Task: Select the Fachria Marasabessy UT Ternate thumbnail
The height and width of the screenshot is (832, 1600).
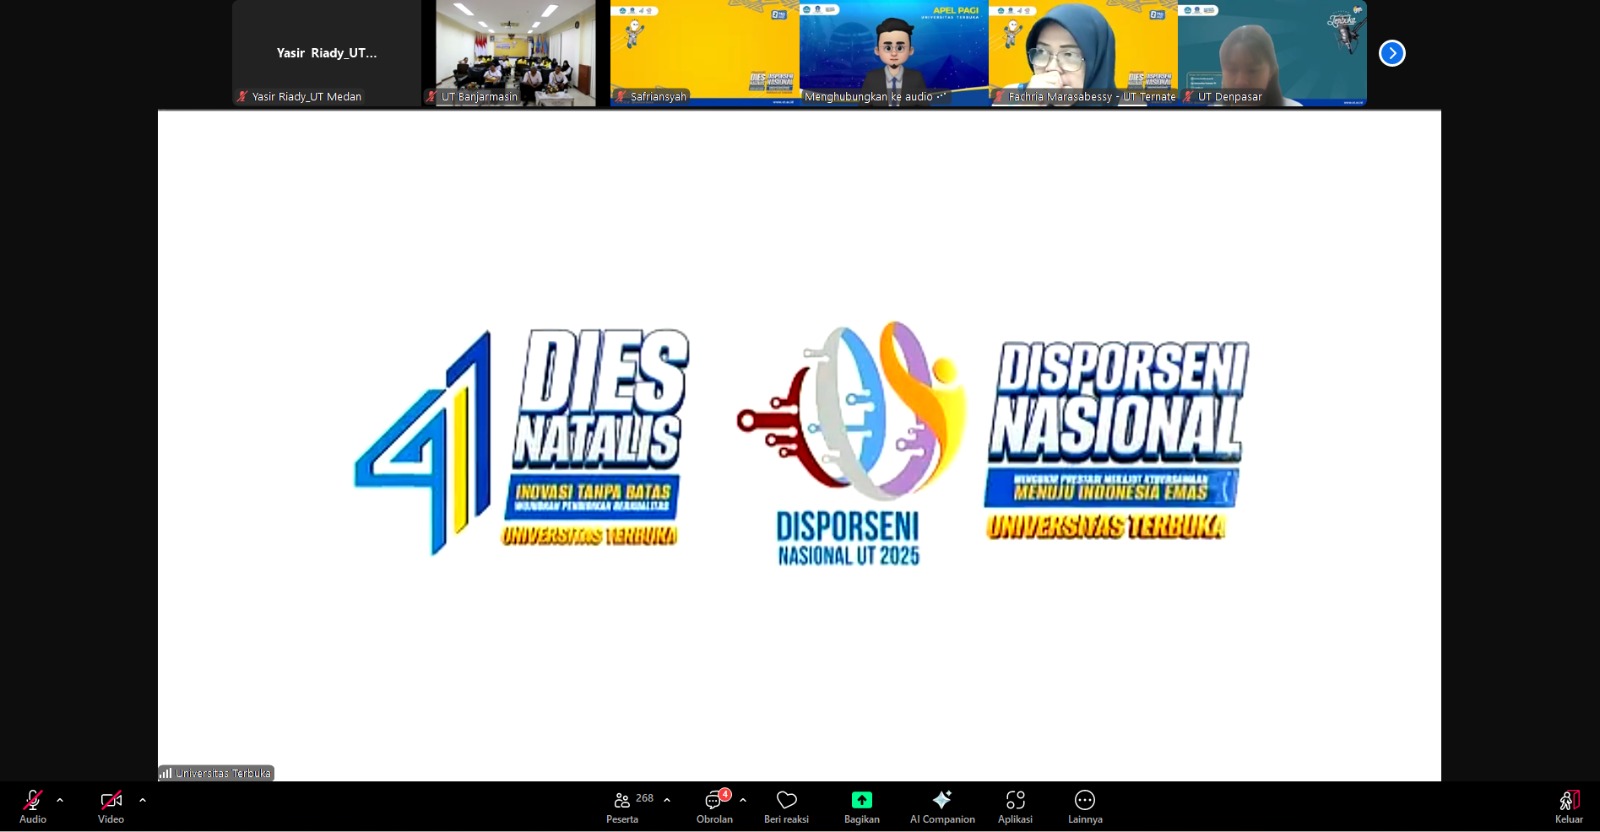Action: (1083, 53)
